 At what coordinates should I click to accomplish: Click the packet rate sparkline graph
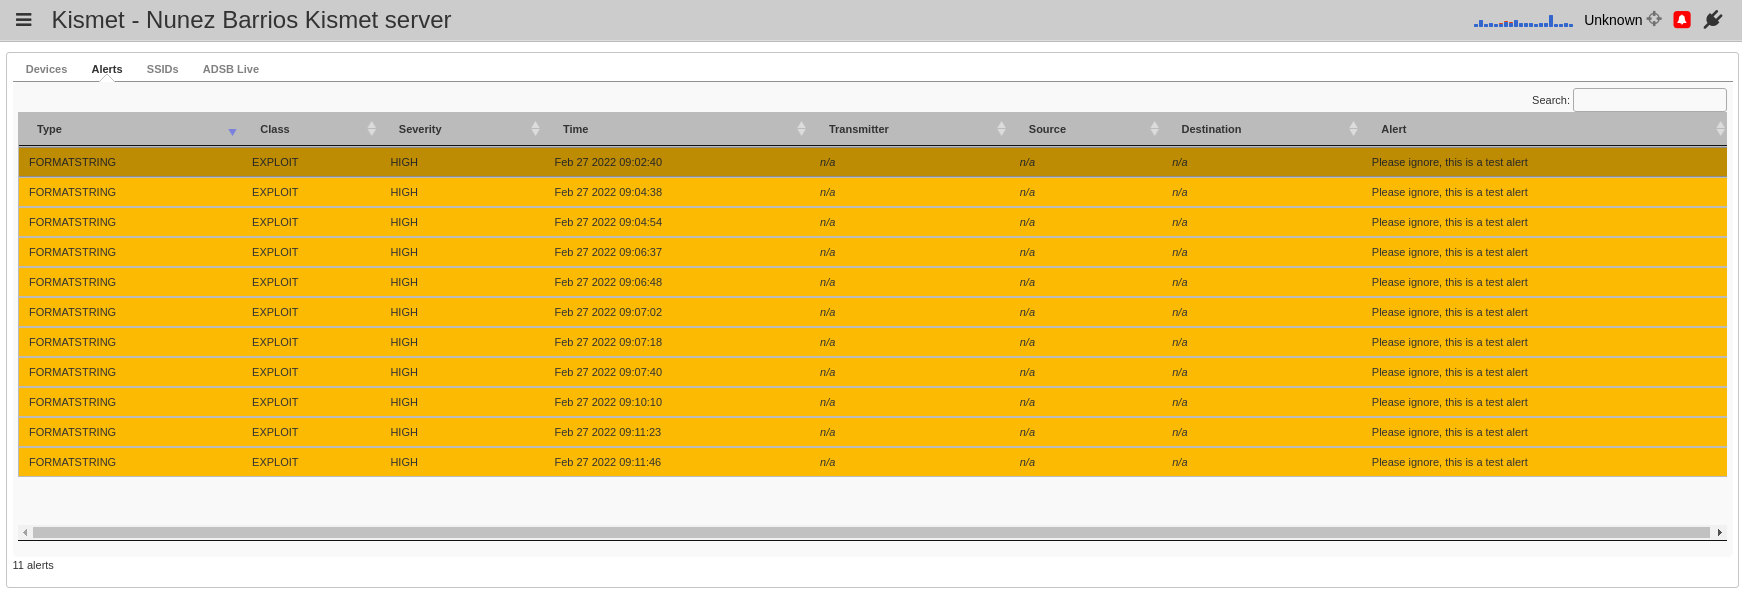click(x=1522, y=21)
